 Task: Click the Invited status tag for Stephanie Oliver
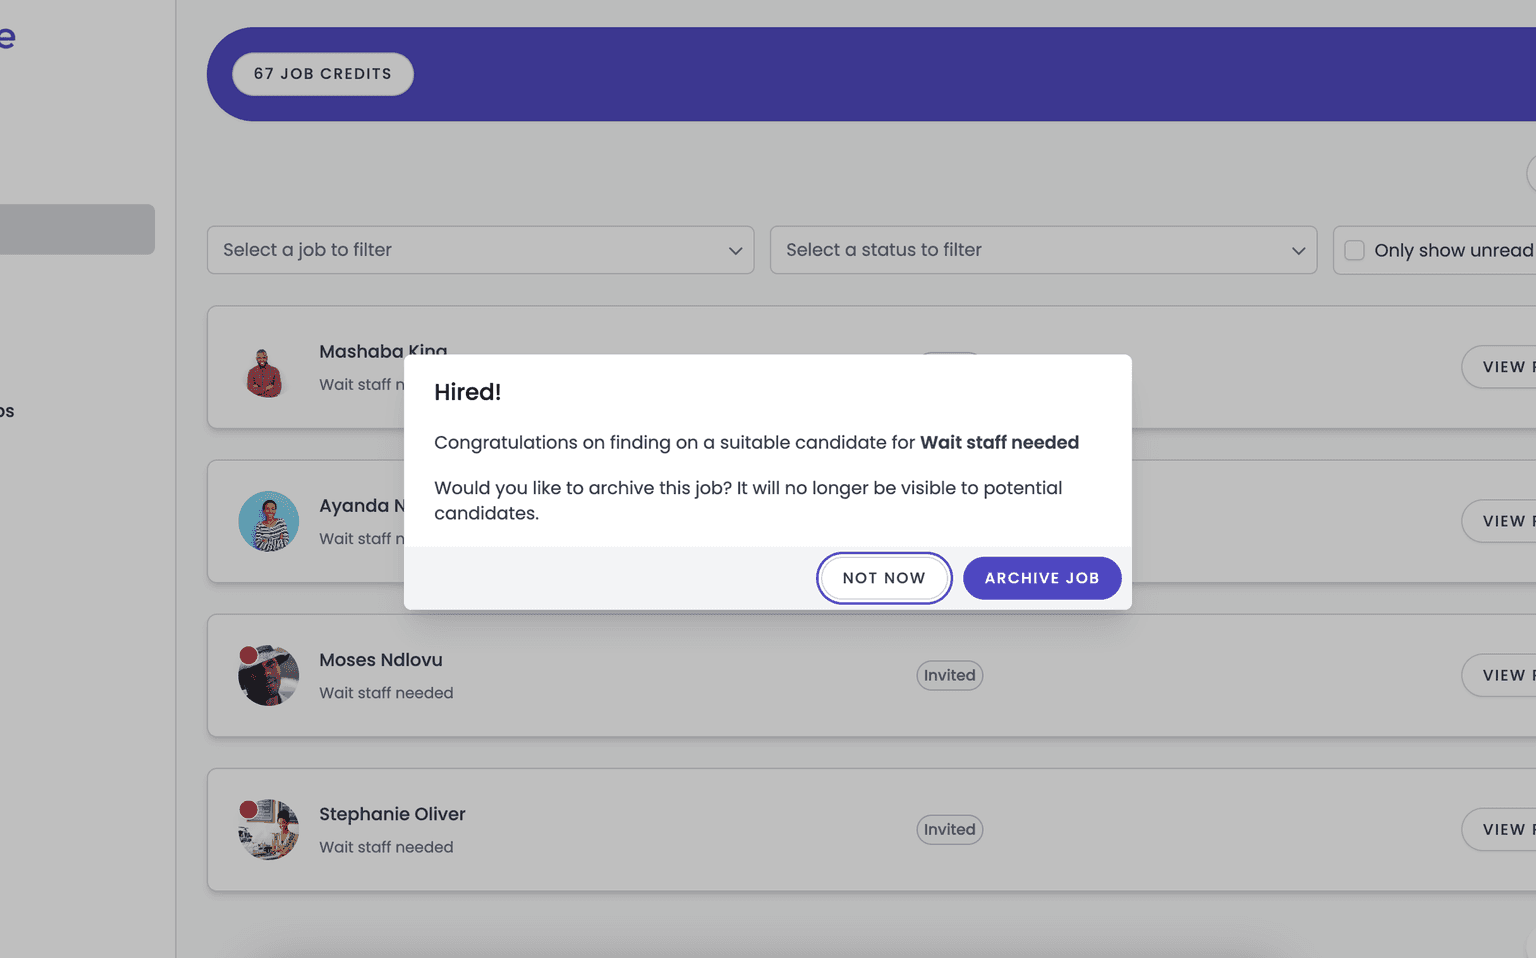(950, 829)
